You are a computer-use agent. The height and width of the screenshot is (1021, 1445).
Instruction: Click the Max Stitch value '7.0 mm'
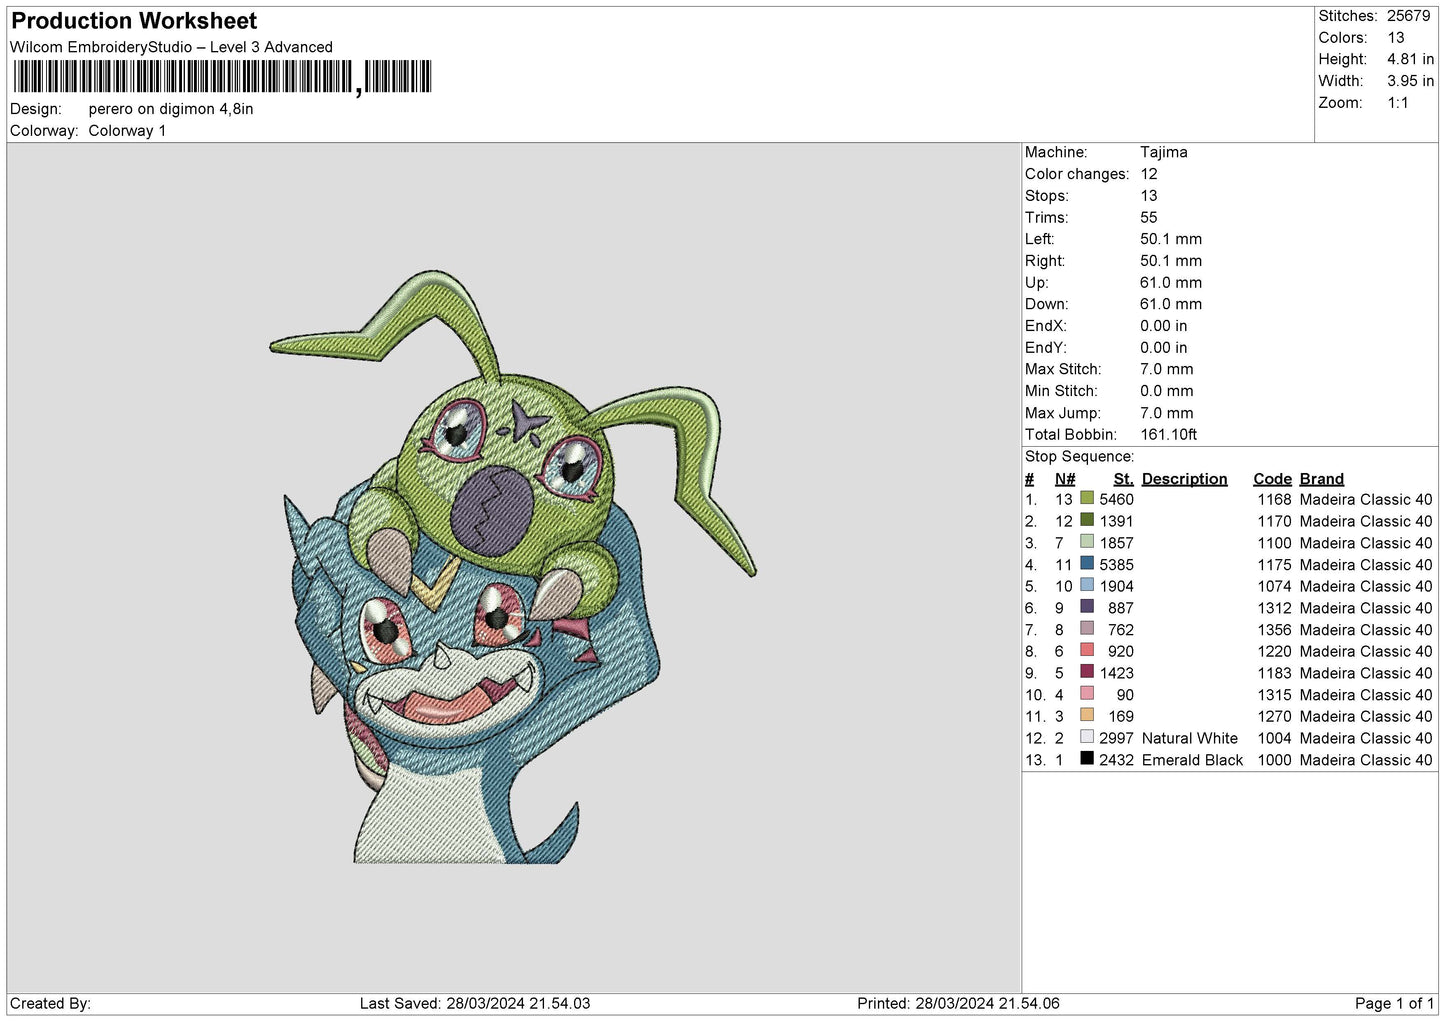tap(1167, 369)
